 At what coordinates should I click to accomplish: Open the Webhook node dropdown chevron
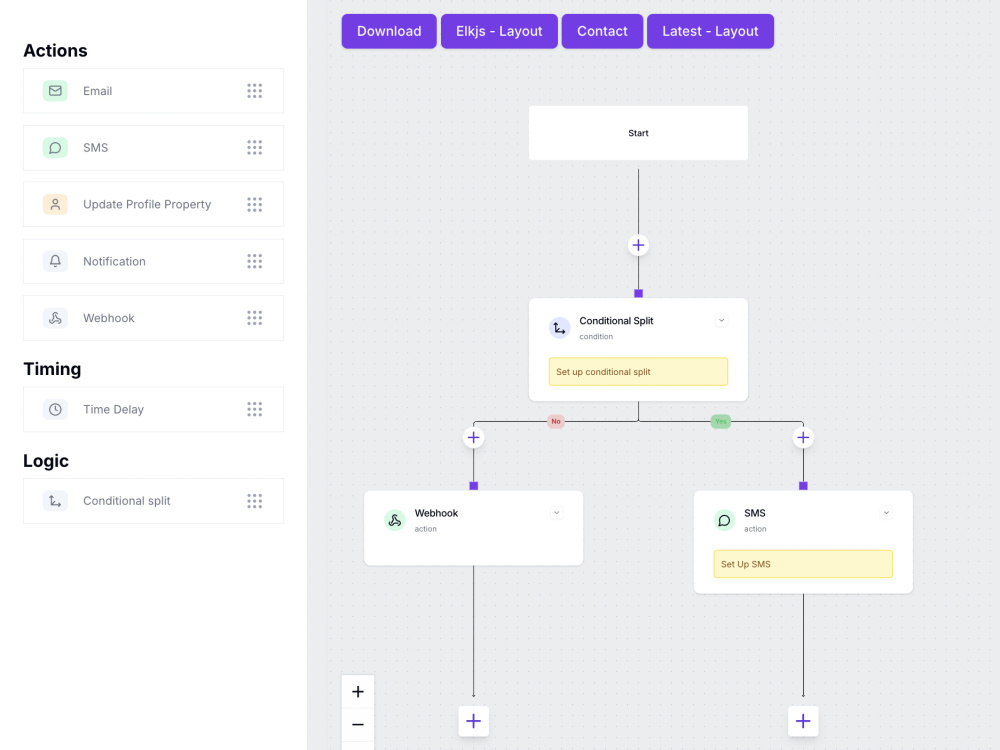[x=557, y=513]
